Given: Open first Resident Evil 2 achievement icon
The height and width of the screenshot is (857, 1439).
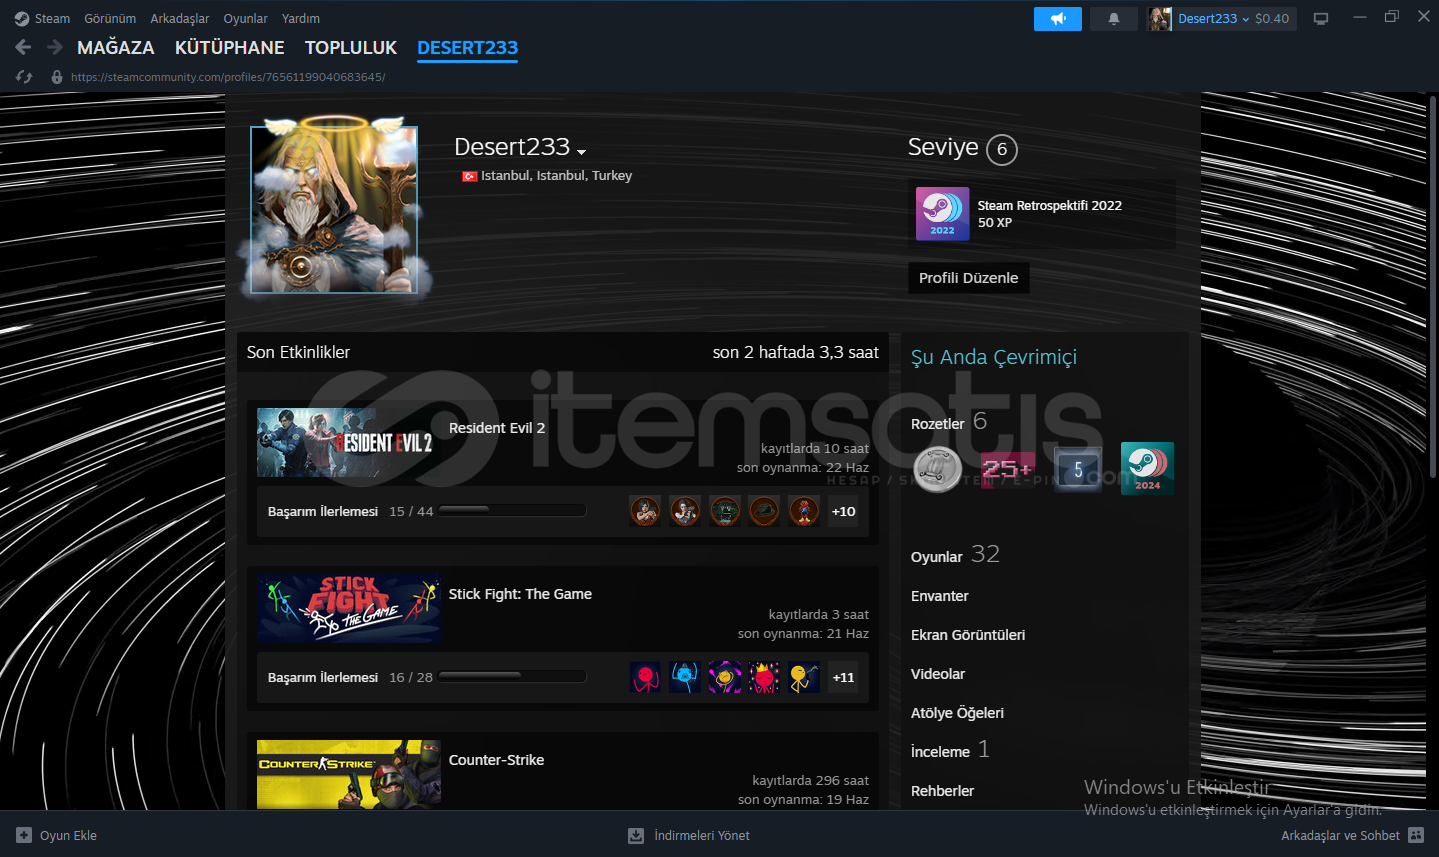Looking at the screenshot, I should tap(645, 511).
